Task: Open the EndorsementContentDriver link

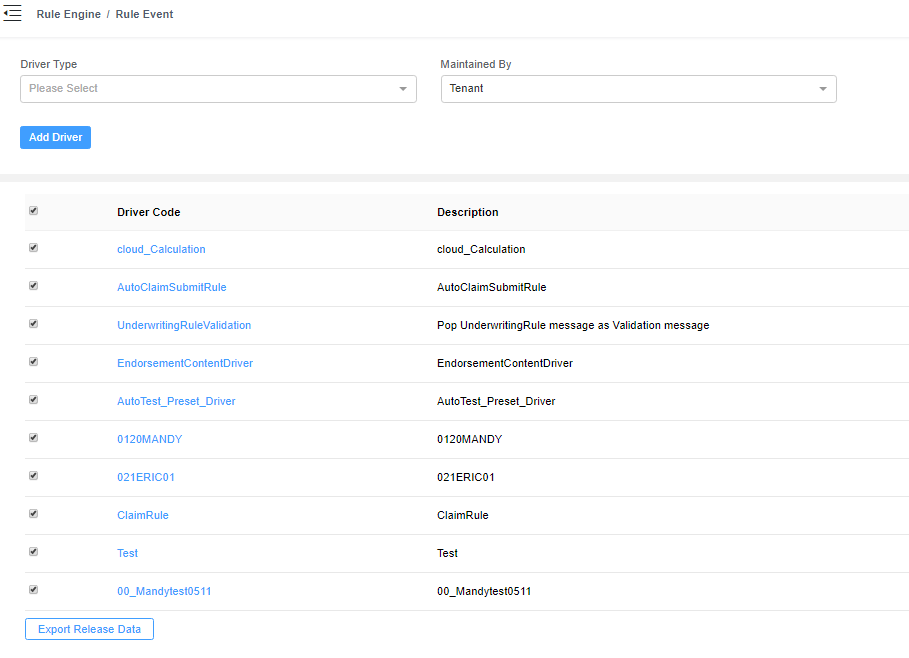Action: pos(185,363)
